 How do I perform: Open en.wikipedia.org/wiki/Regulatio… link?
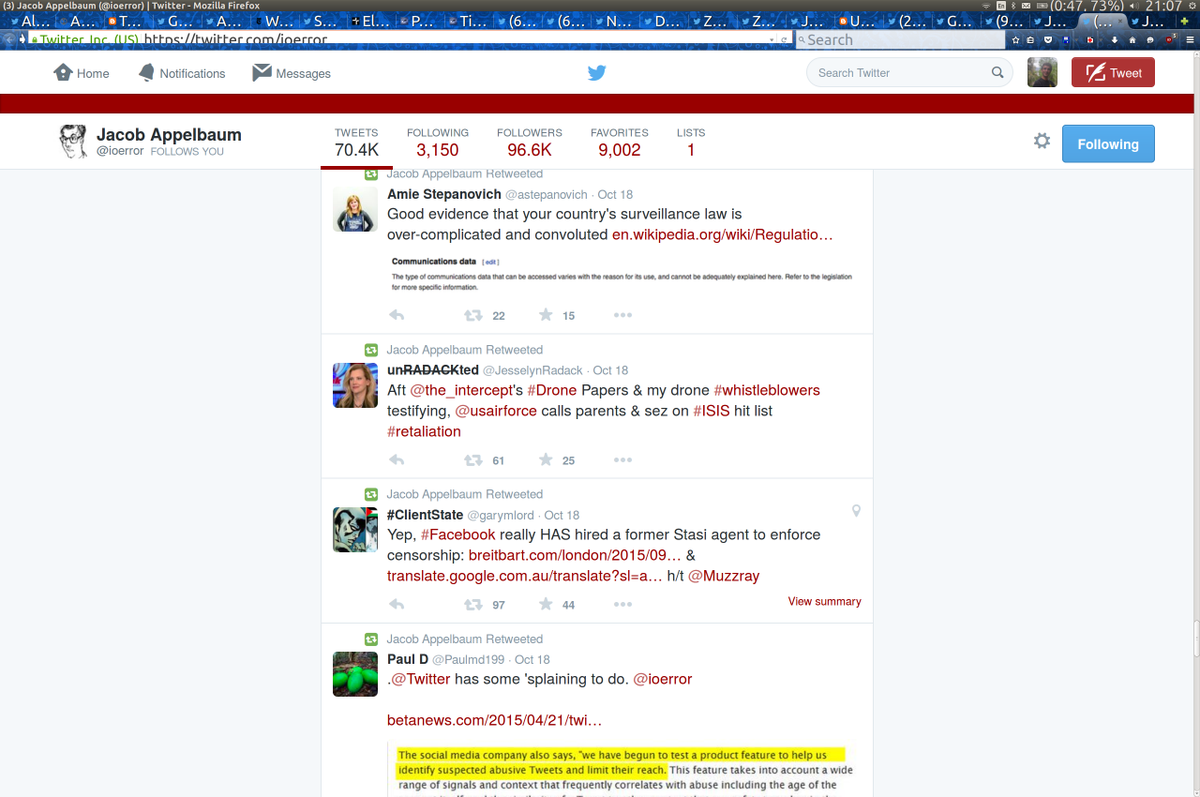(722, 234)
